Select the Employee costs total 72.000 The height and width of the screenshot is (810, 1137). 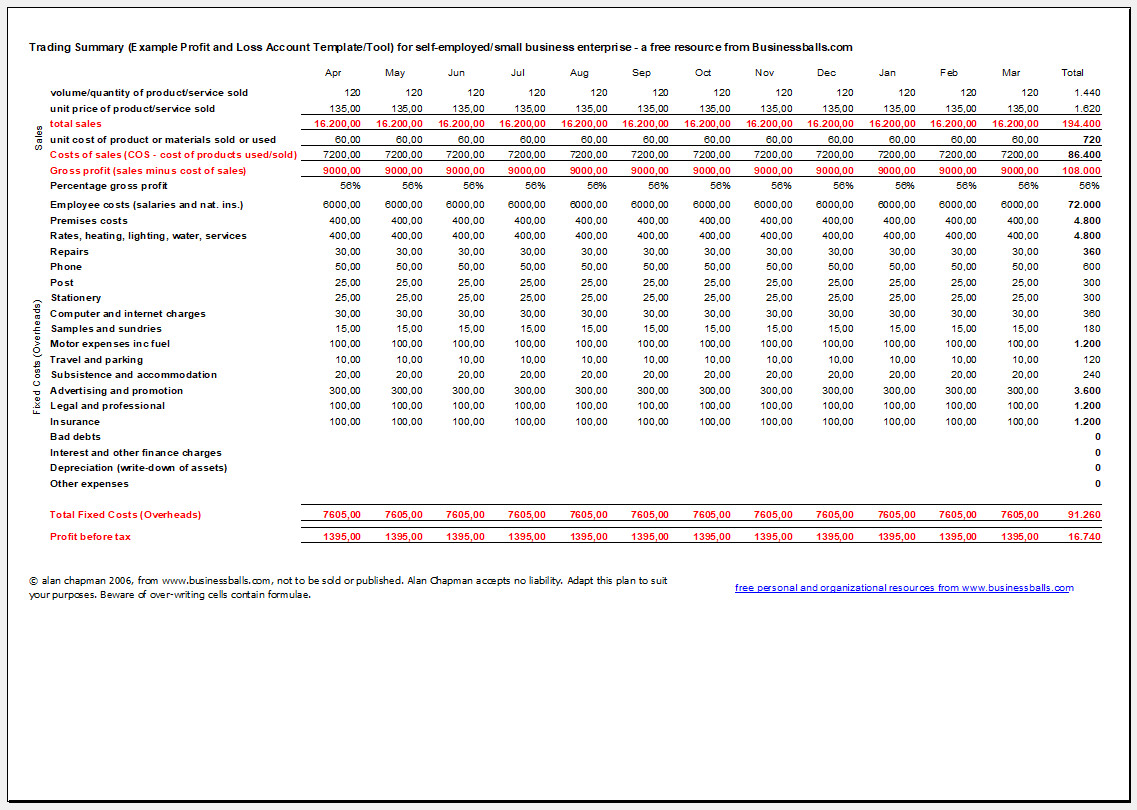point(1084,205)
